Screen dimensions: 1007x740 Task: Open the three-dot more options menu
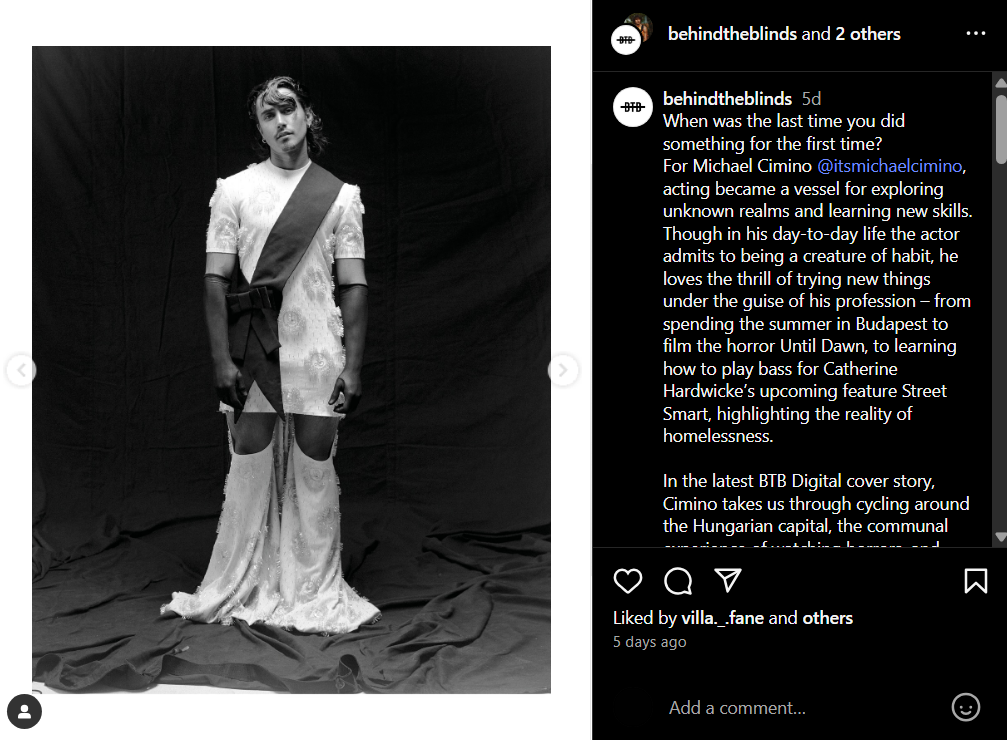coord(976,33)
